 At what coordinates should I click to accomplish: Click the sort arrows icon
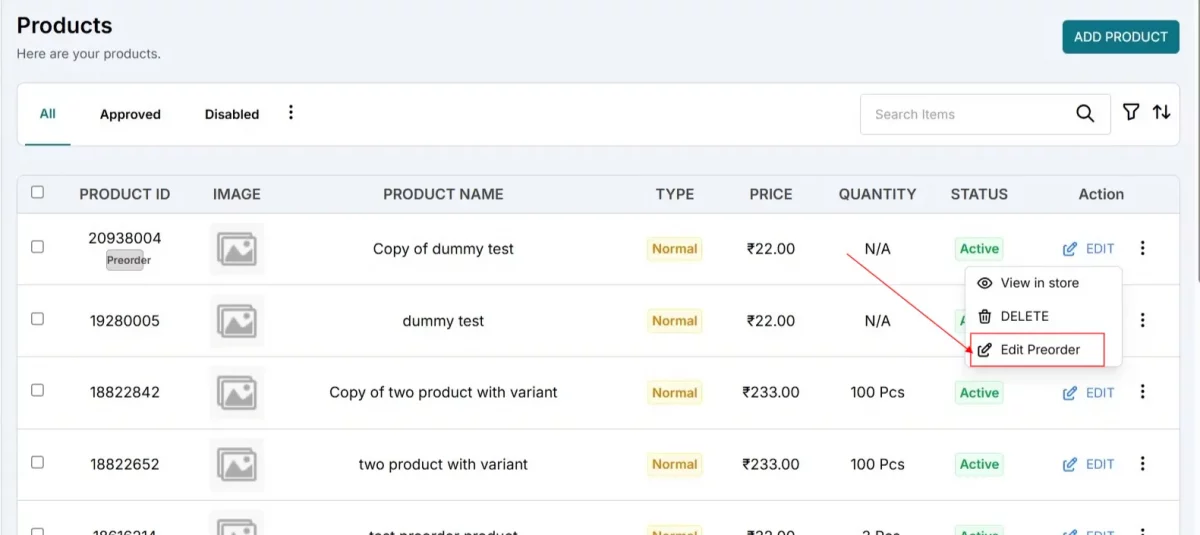point(1162,112)
